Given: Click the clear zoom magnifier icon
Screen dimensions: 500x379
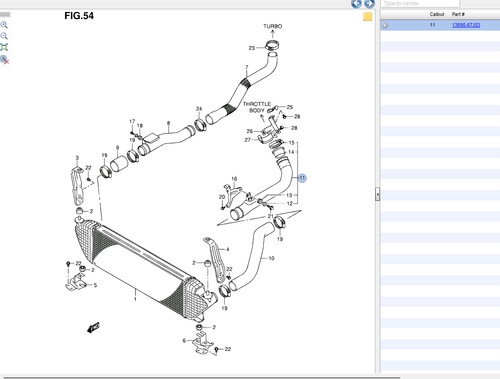Looking at the screenshot, I should click(x=4, y=60).
